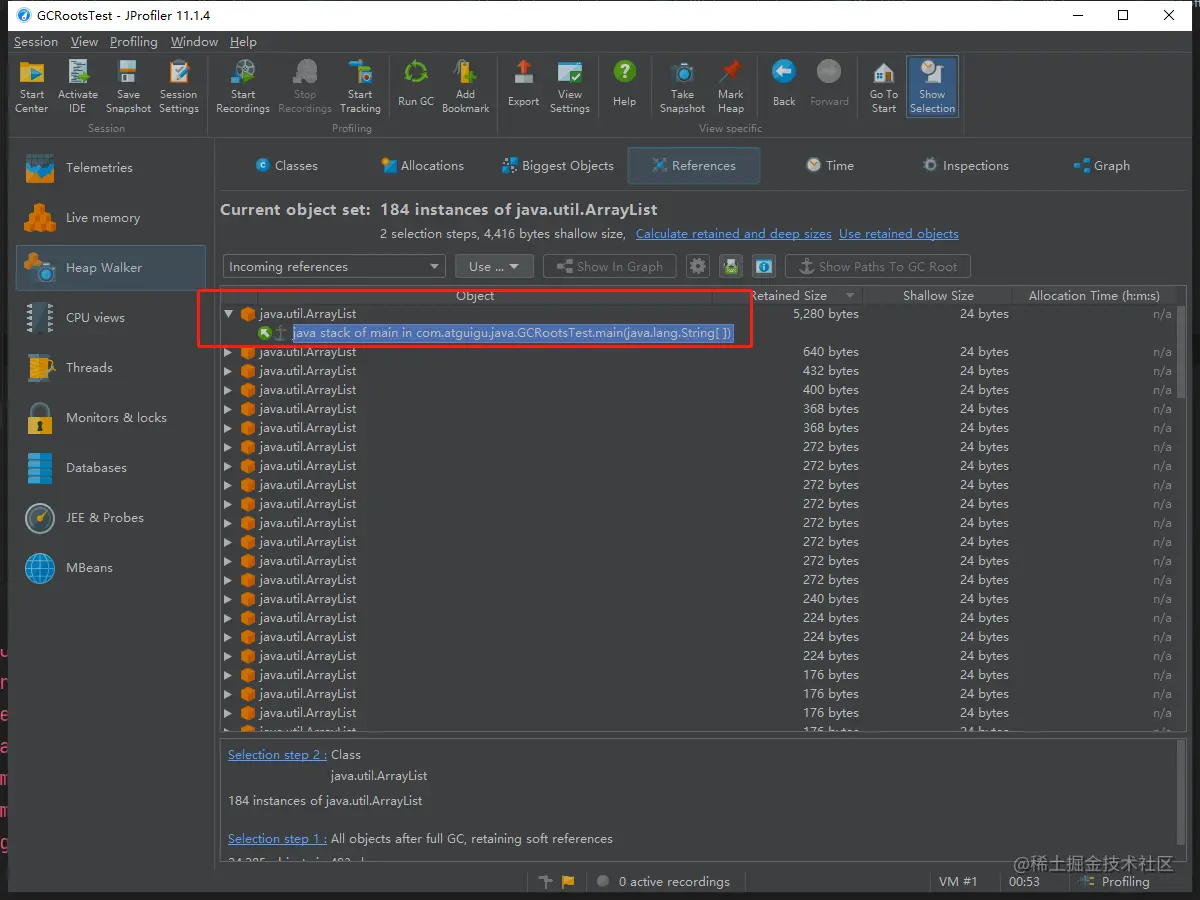The height and width of the screenshot is (900, 1200).
Task: Open CPU views section
Action: click(x=110, y=318)
